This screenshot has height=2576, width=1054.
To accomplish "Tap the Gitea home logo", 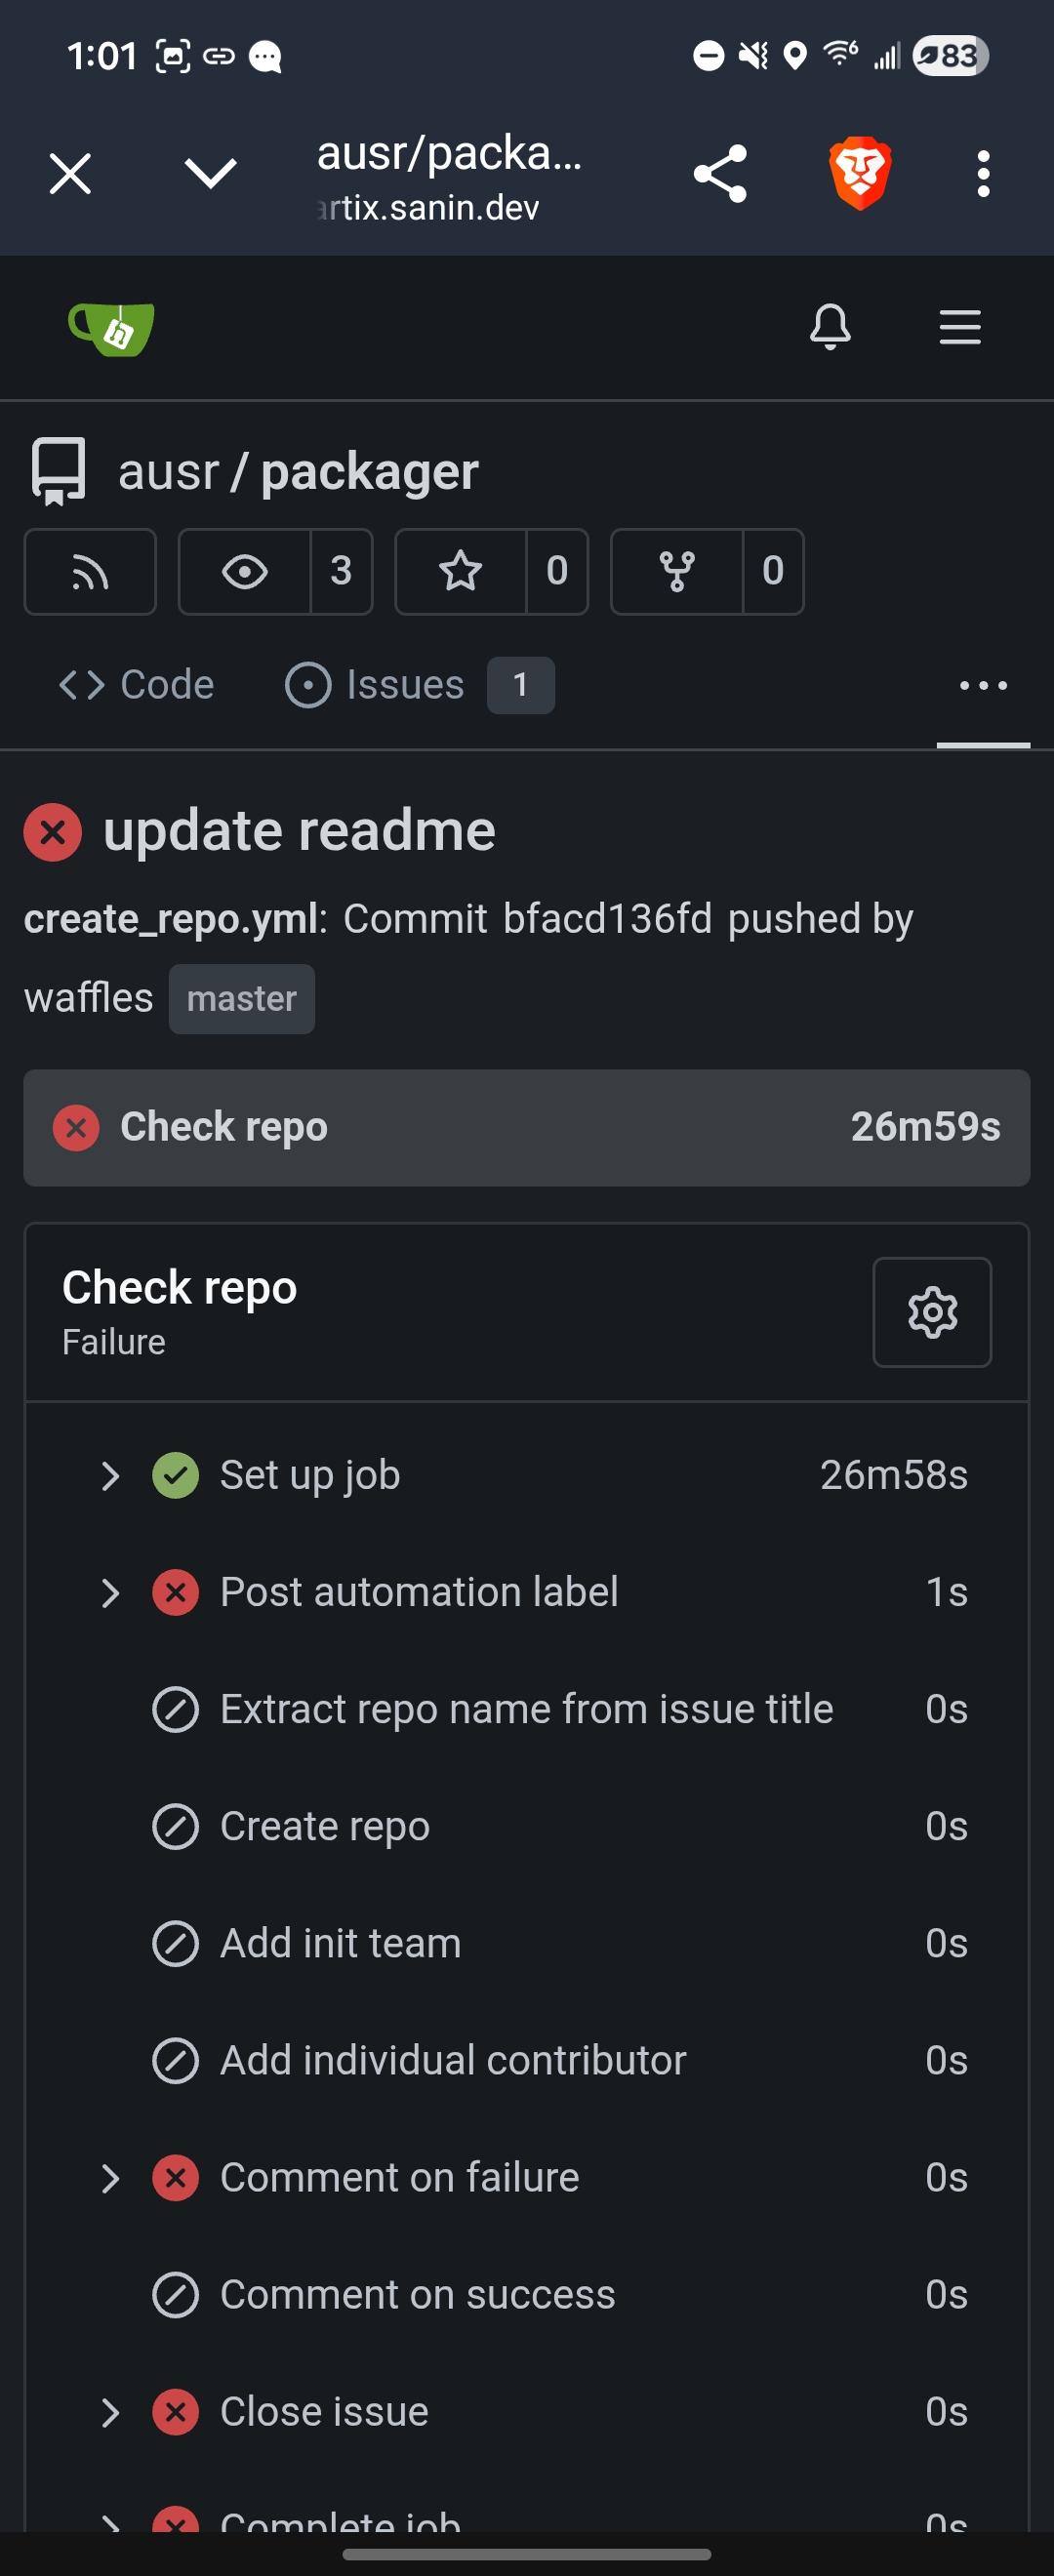I will coord(111,328).
